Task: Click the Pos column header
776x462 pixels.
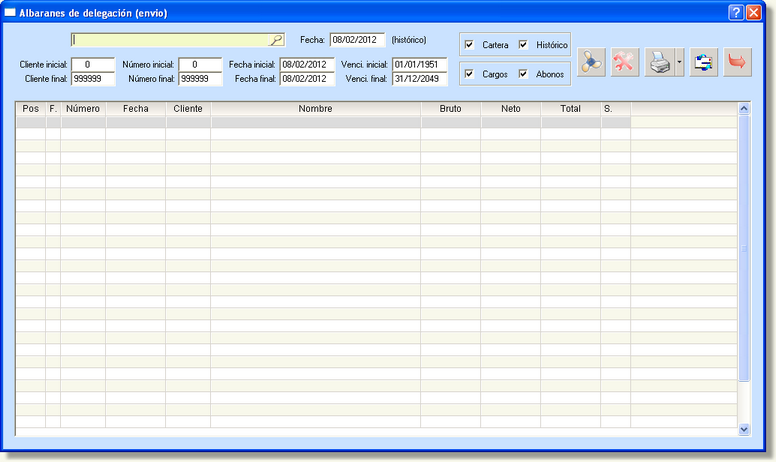Action: tap(31, 109)
